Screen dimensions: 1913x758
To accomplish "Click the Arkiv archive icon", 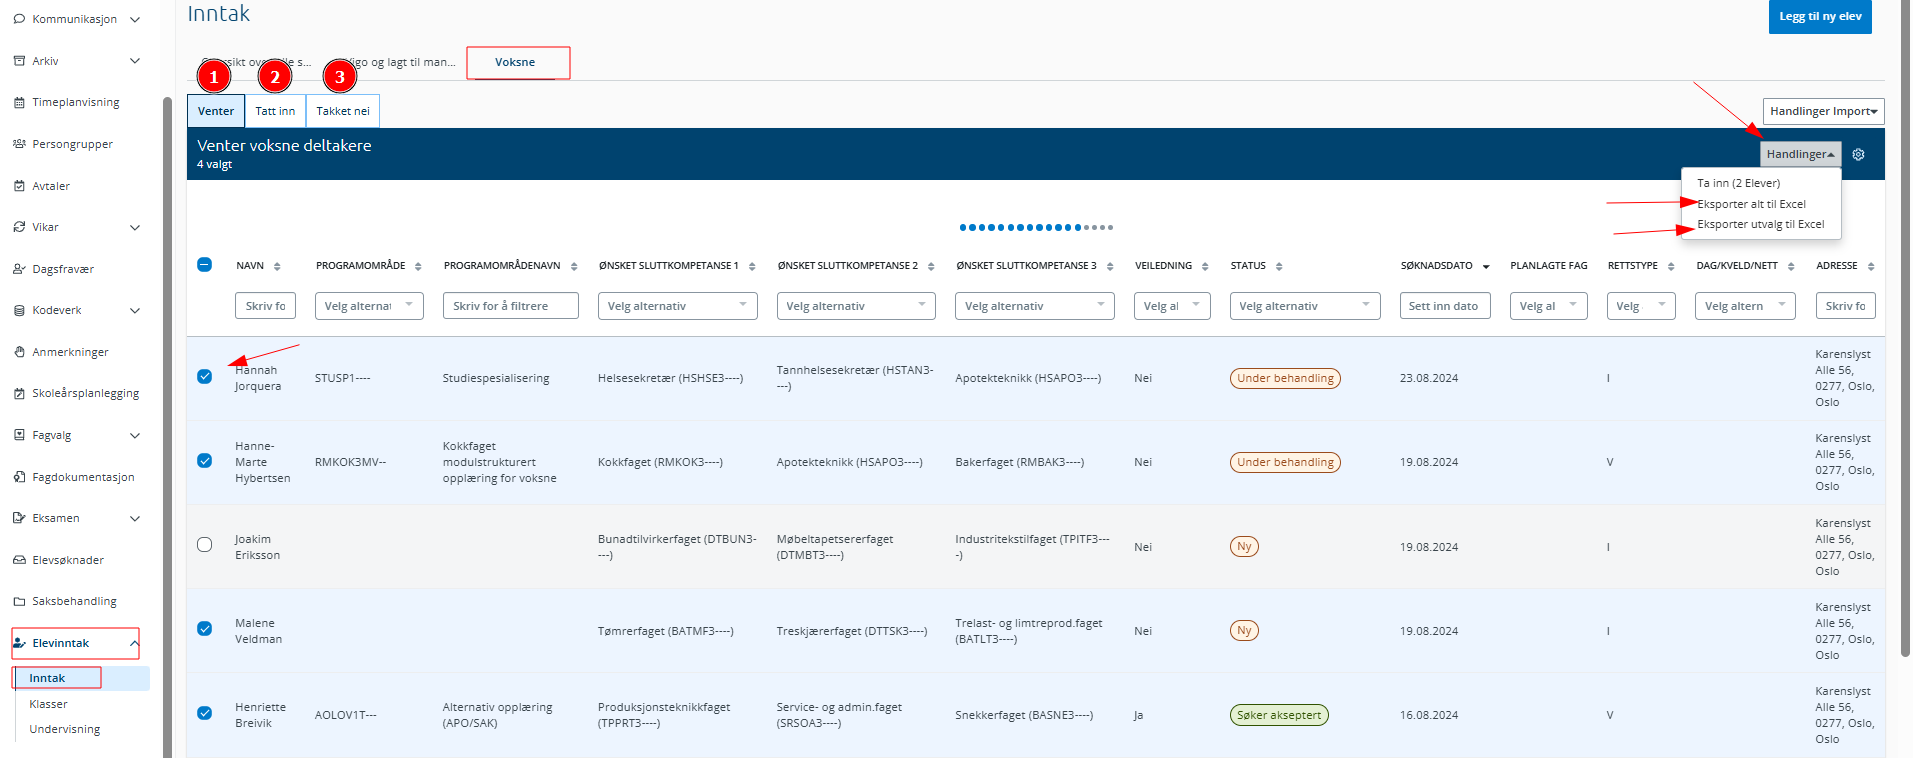I will (19, 61).
